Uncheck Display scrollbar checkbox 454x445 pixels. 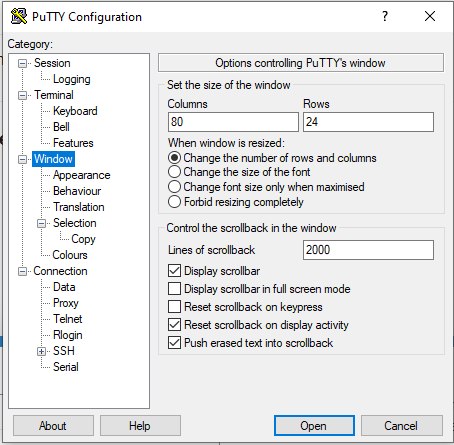(x=174, y=271)
